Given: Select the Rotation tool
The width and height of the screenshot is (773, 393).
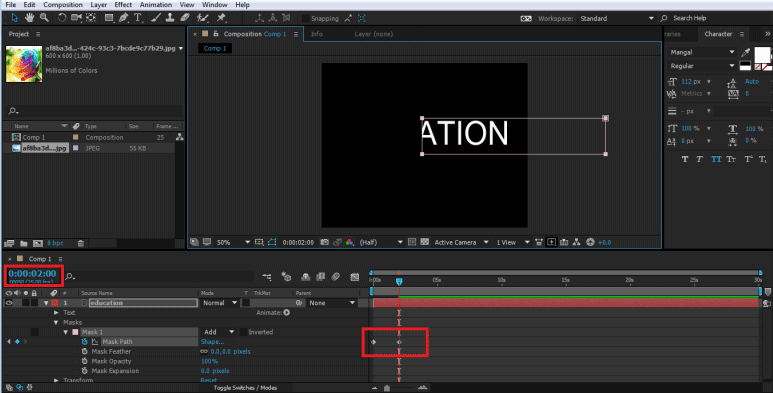Looking at the screenshot, I should 62,18.
